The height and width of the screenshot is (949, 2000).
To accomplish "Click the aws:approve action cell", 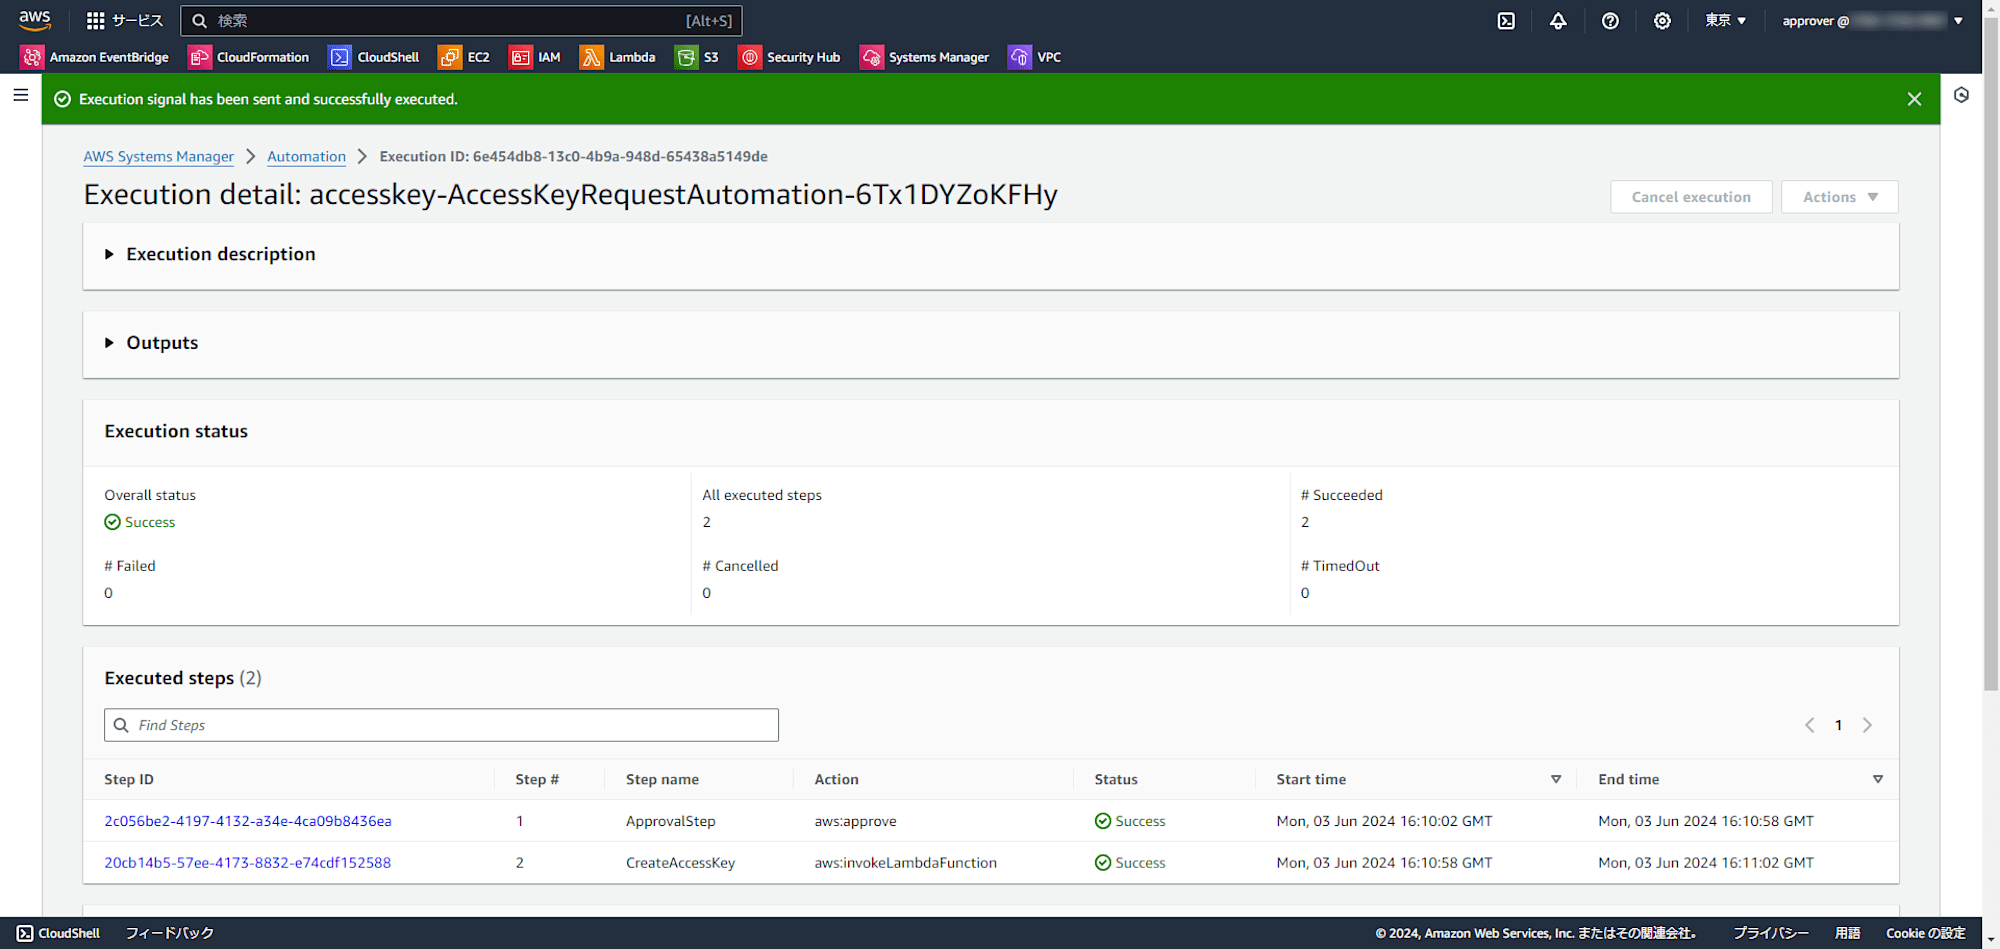I will pos(855,821).
